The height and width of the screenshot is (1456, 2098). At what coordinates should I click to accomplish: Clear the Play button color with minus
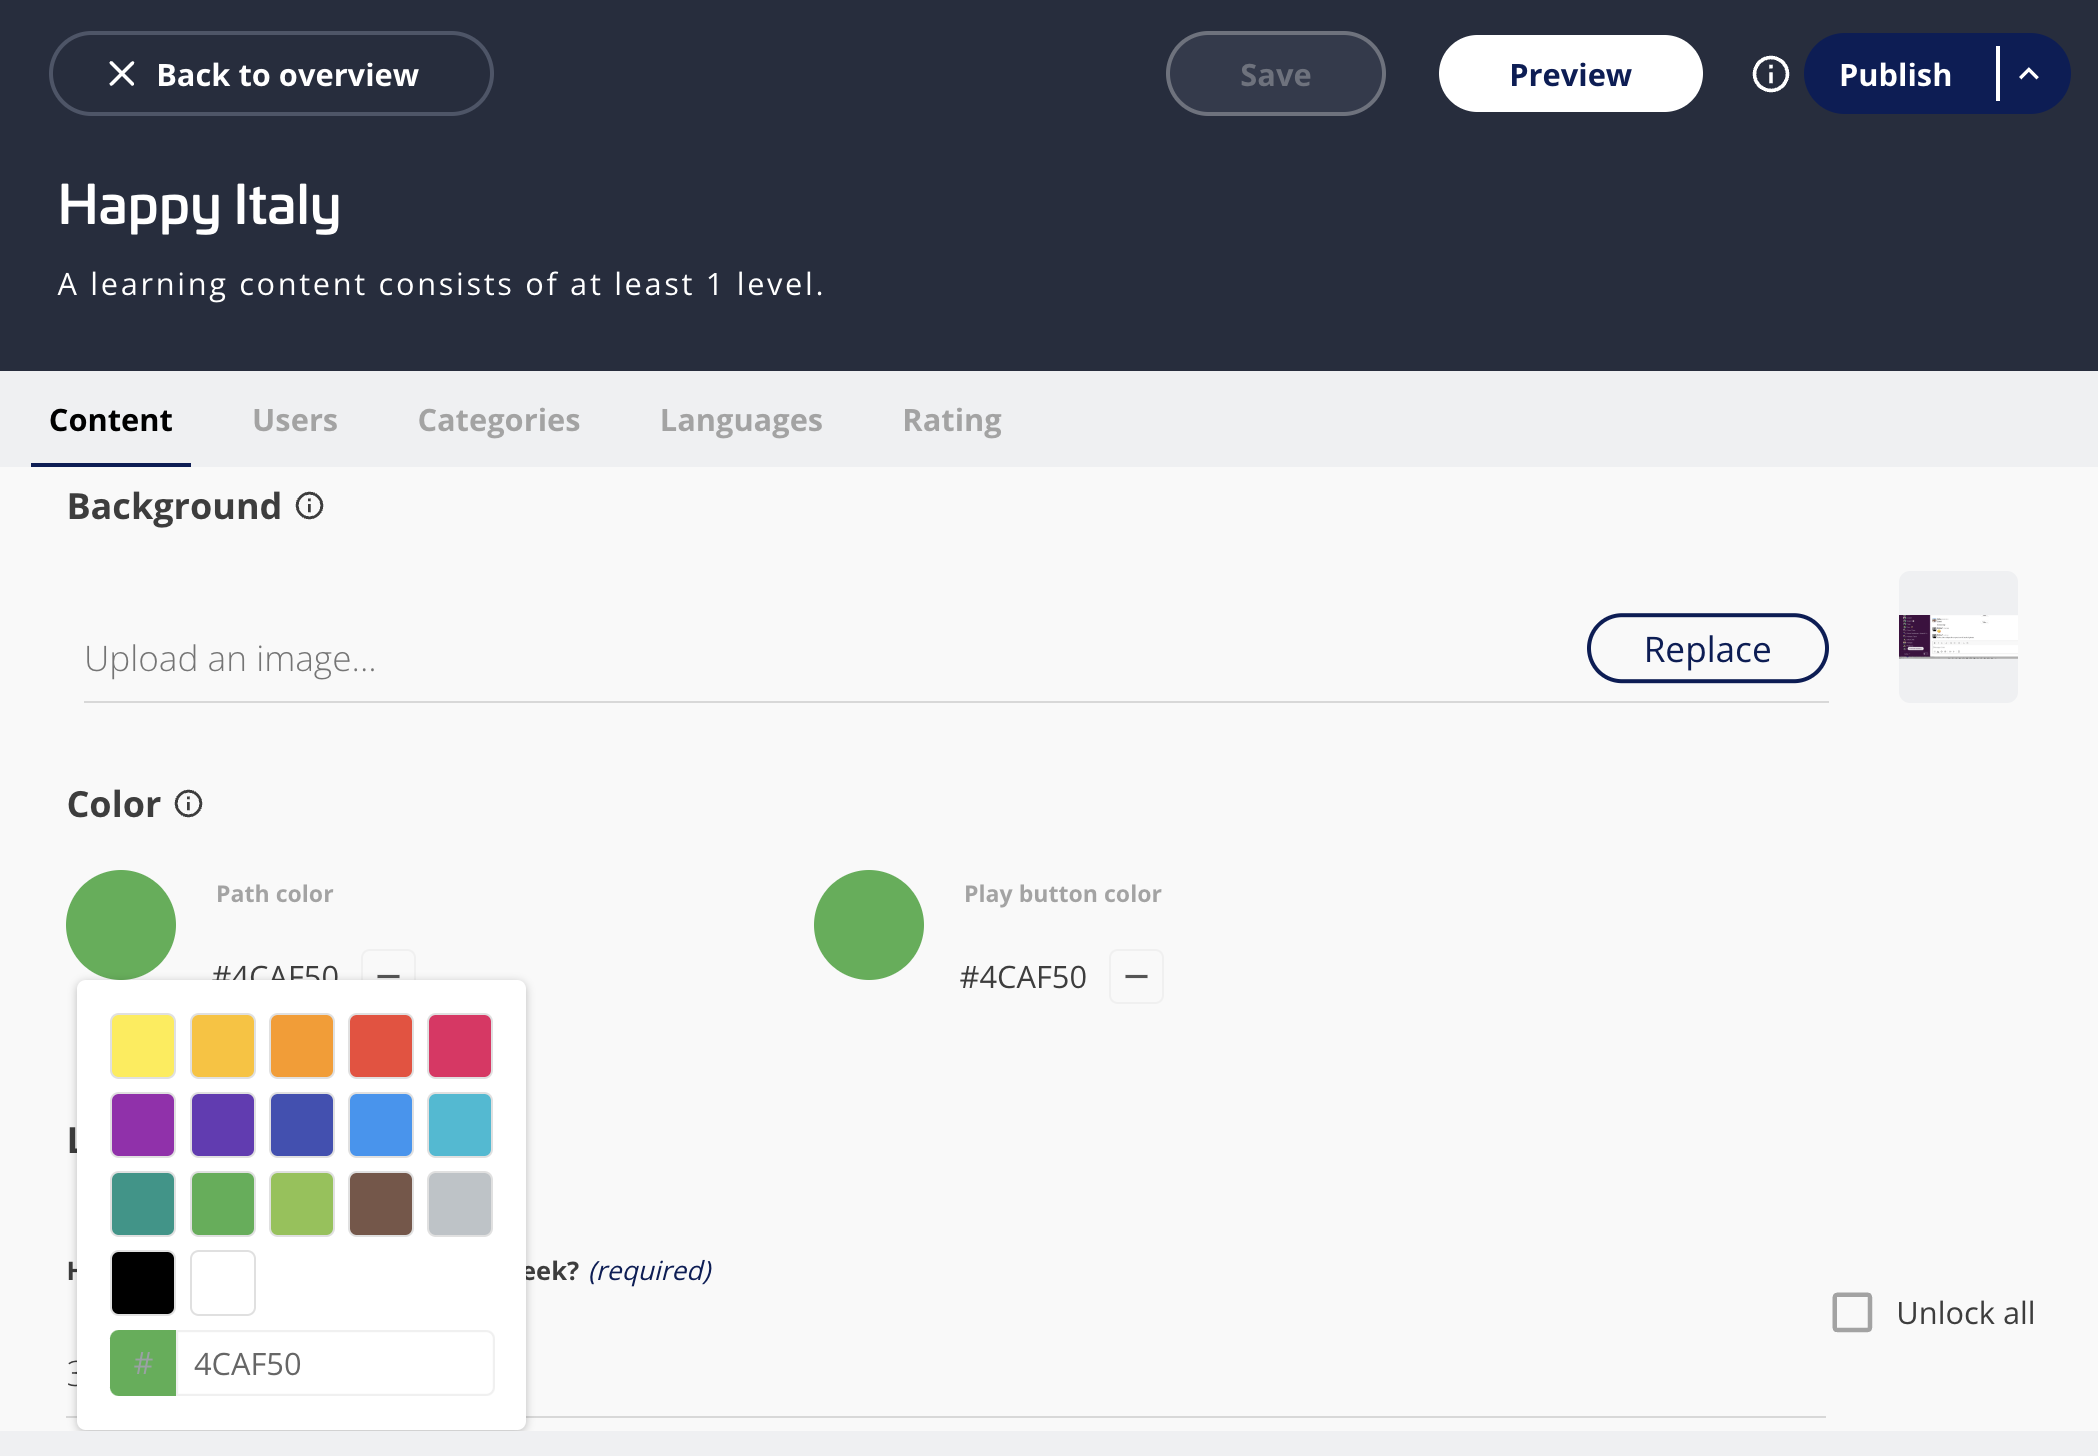click(x=1136, y=976)
